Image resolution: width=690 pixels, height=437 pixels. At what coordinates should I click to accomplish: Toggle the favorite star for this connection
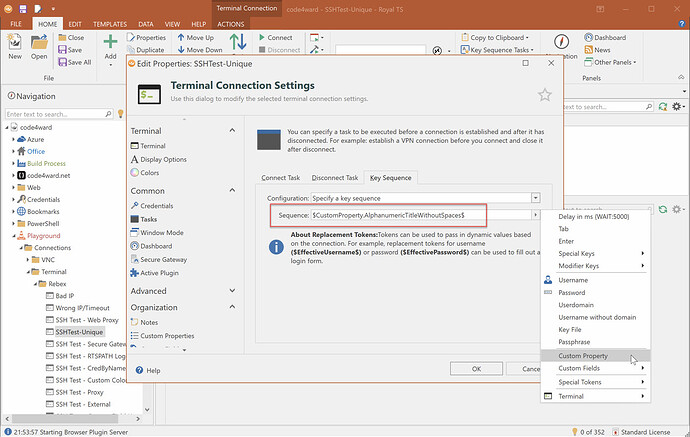point(544,95)
